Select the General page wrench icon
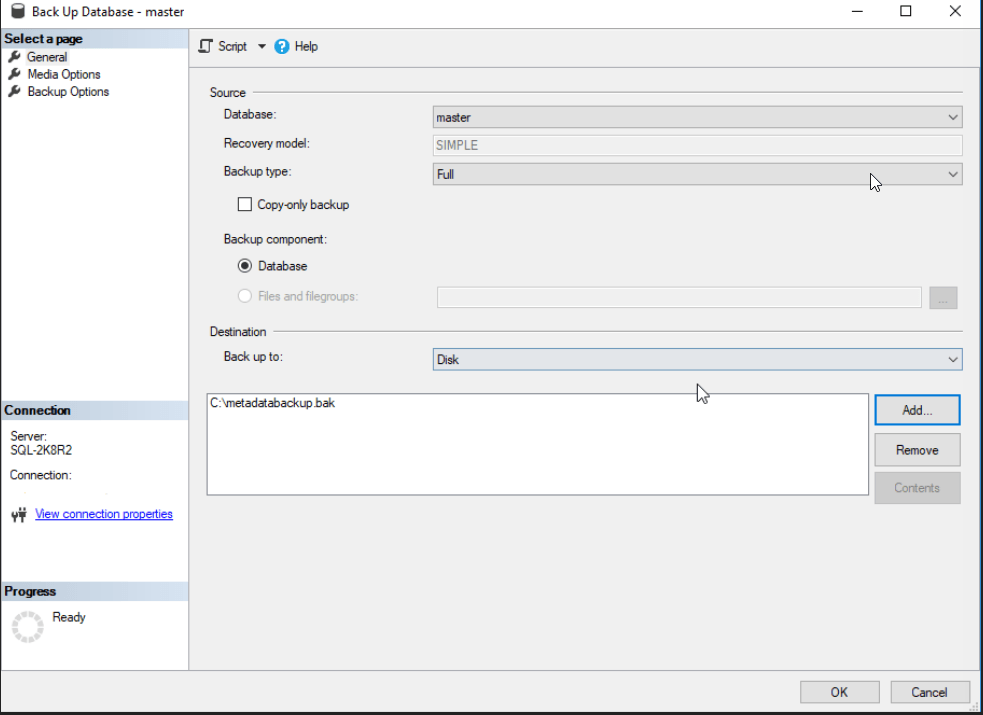Viewport: 983px width, 715px height. pyautogui.click(x=14, y=57)
